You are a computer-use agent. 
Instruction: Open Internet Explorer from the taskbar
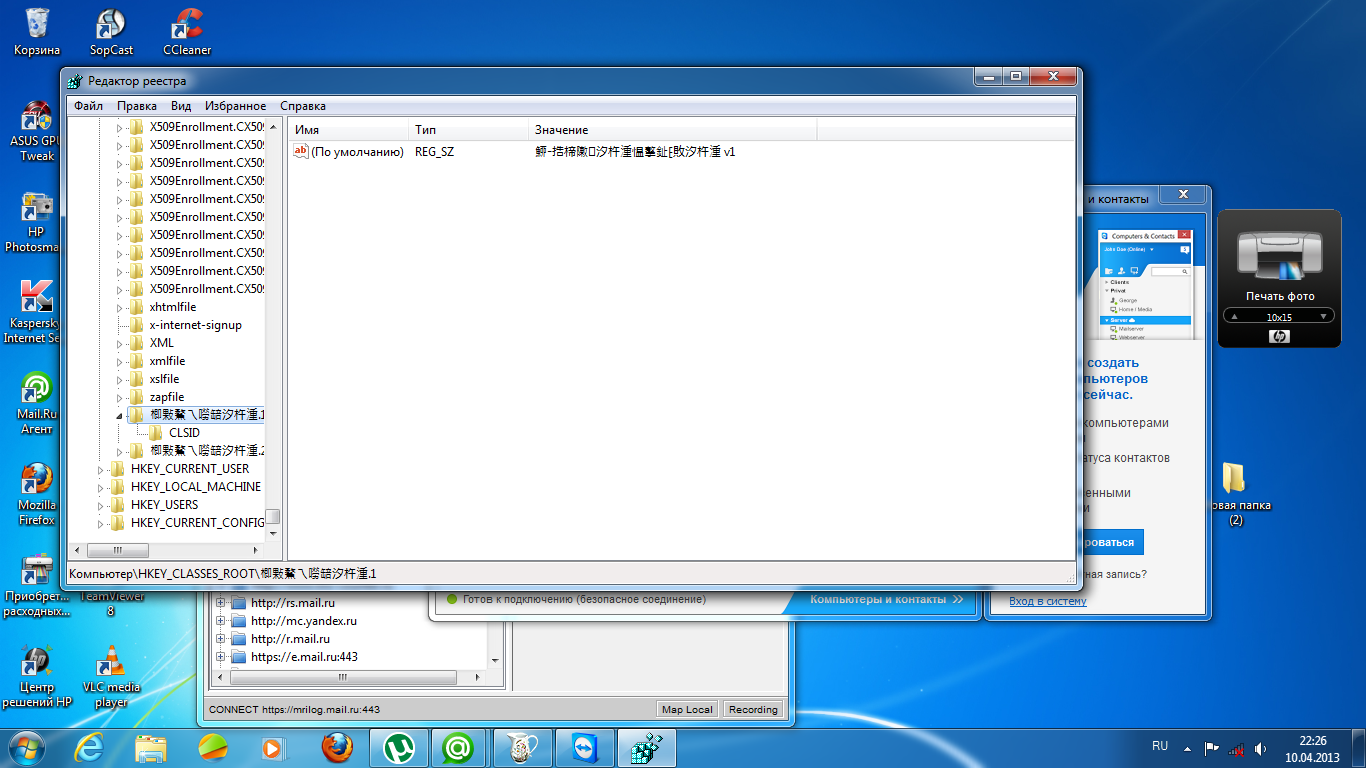click(91, 747)
